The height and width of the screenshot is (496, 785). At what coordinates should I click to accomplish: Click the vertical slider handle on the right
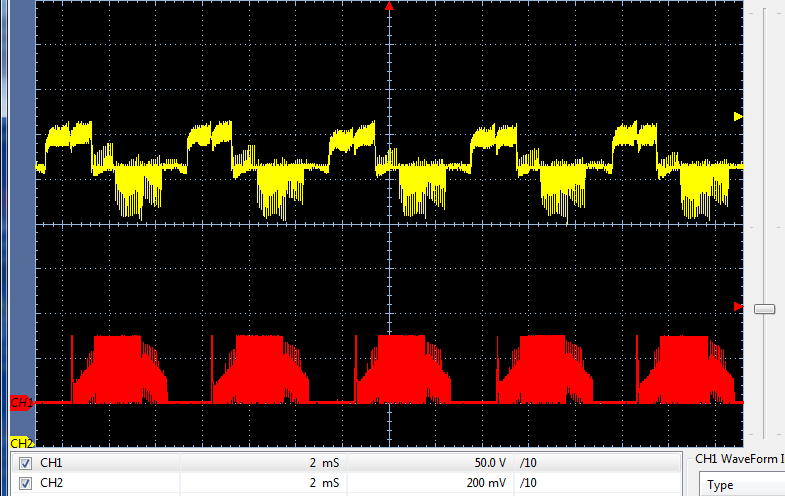coord(764,309)
